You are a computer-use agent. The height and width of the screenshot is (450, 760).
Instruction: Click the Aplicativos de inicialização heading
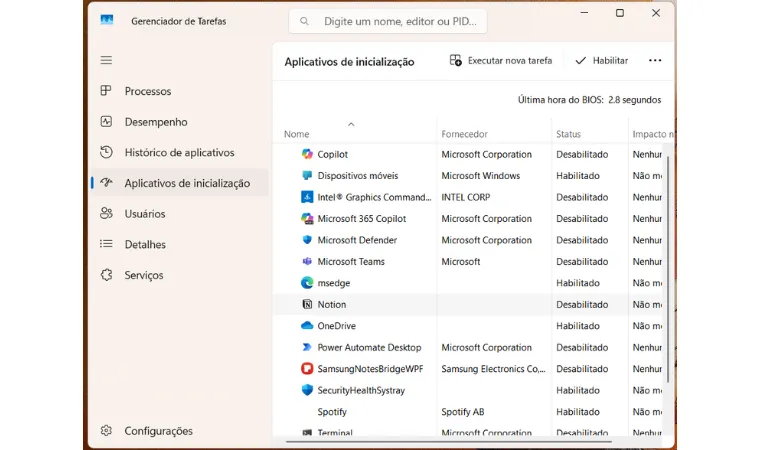(349, 62)
